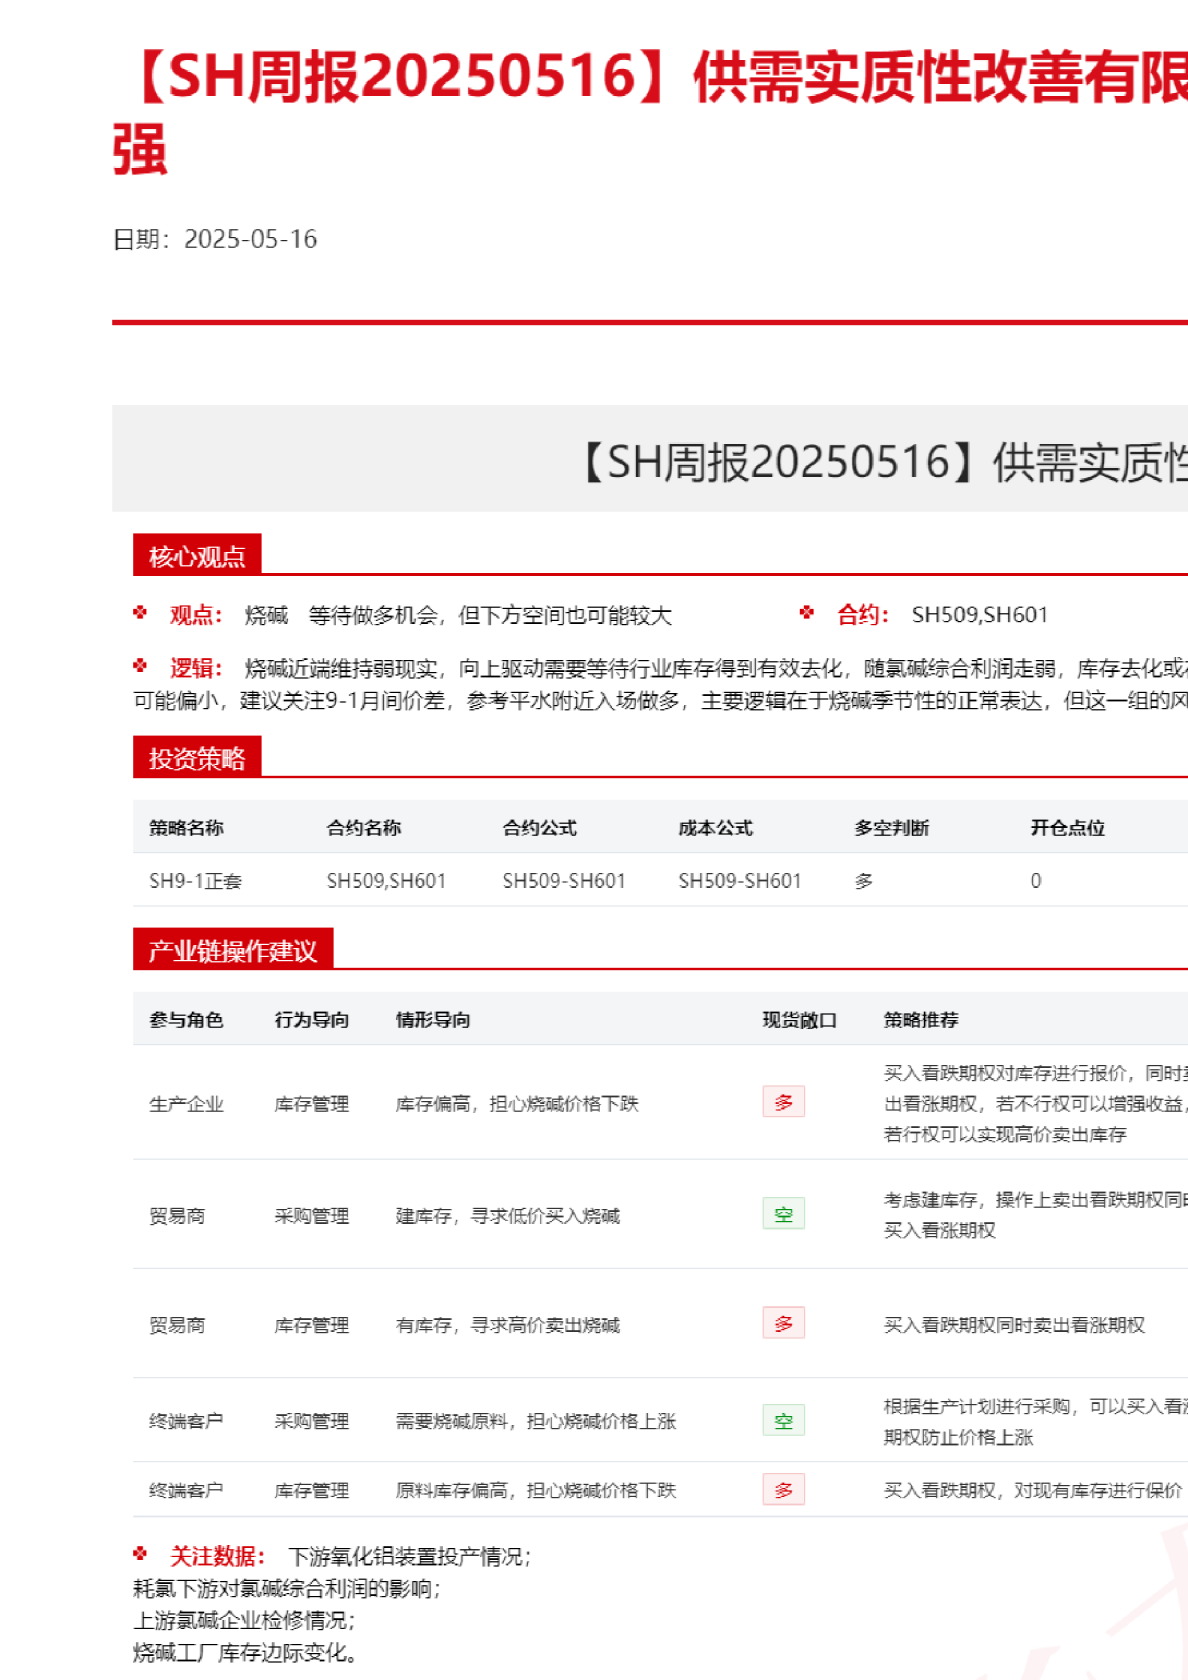Click the red 多 badge in 生产企业 row
Image resolution: width=1188 pixels, height=1680 pixels.
(783, 1102)
